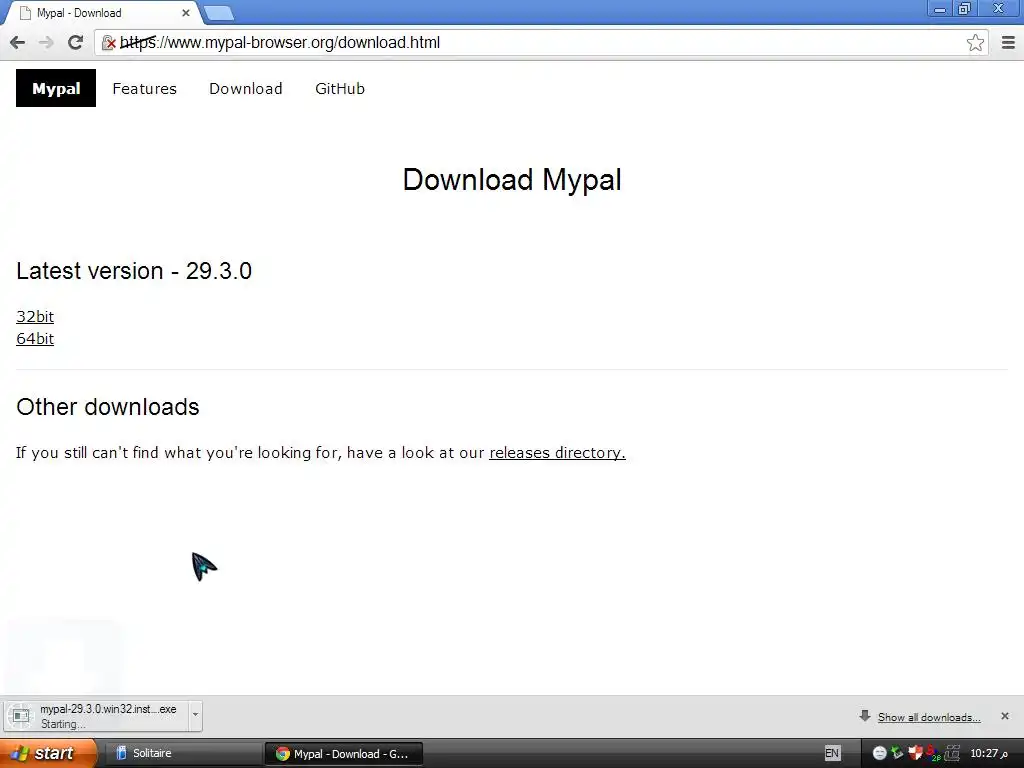Download the 64bit version
The width and height of the screenshot is (1024, 768).
(35, 339)
